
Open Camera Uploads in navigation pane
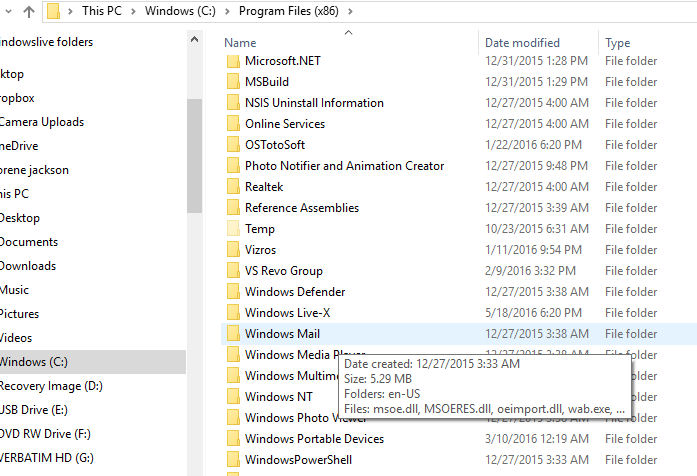[x=42, y=122]
